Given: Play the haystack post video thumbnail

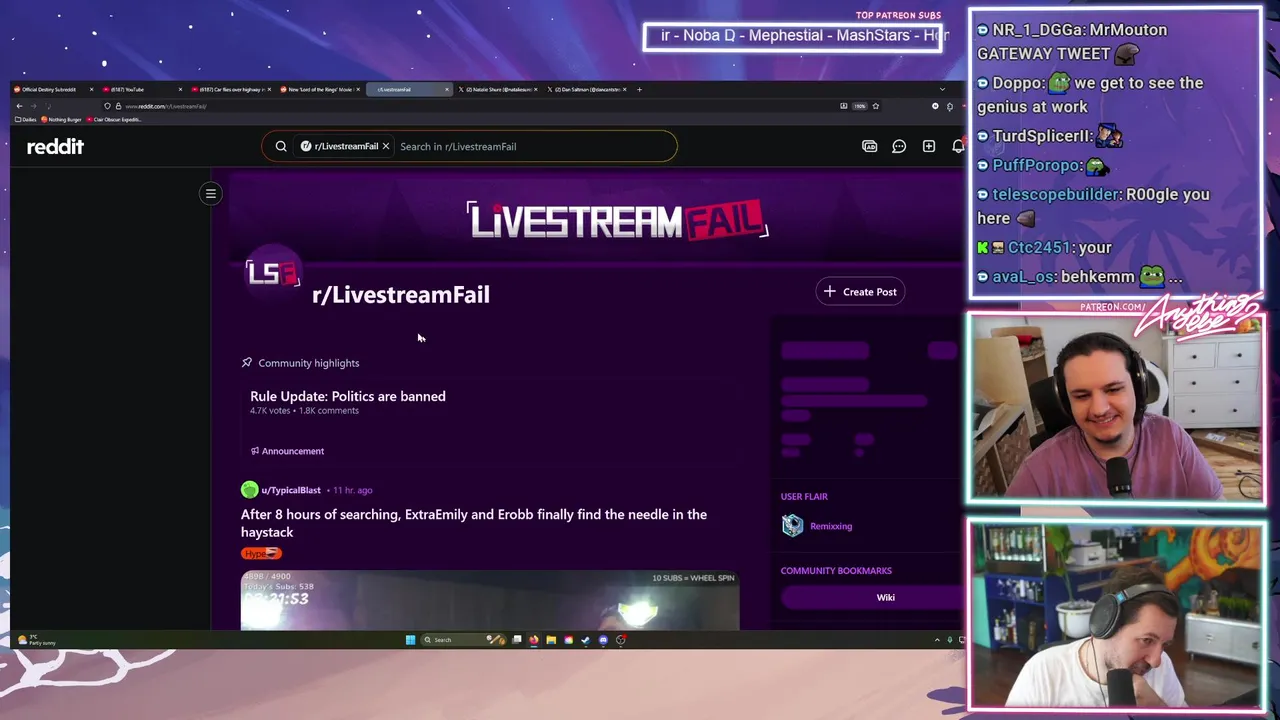Looking at the screenshot, I should [490, 600].
